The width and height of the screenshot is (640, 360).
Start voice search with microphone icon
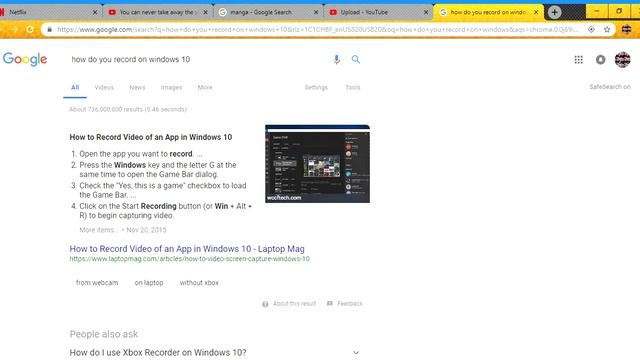tap(336, 59)
